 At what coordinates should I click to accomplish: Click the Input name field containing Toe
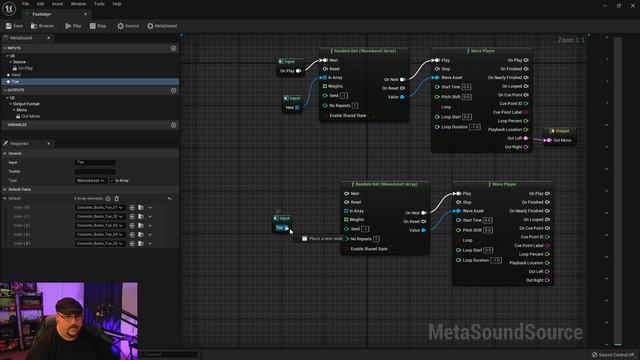(x=95, y=162)
